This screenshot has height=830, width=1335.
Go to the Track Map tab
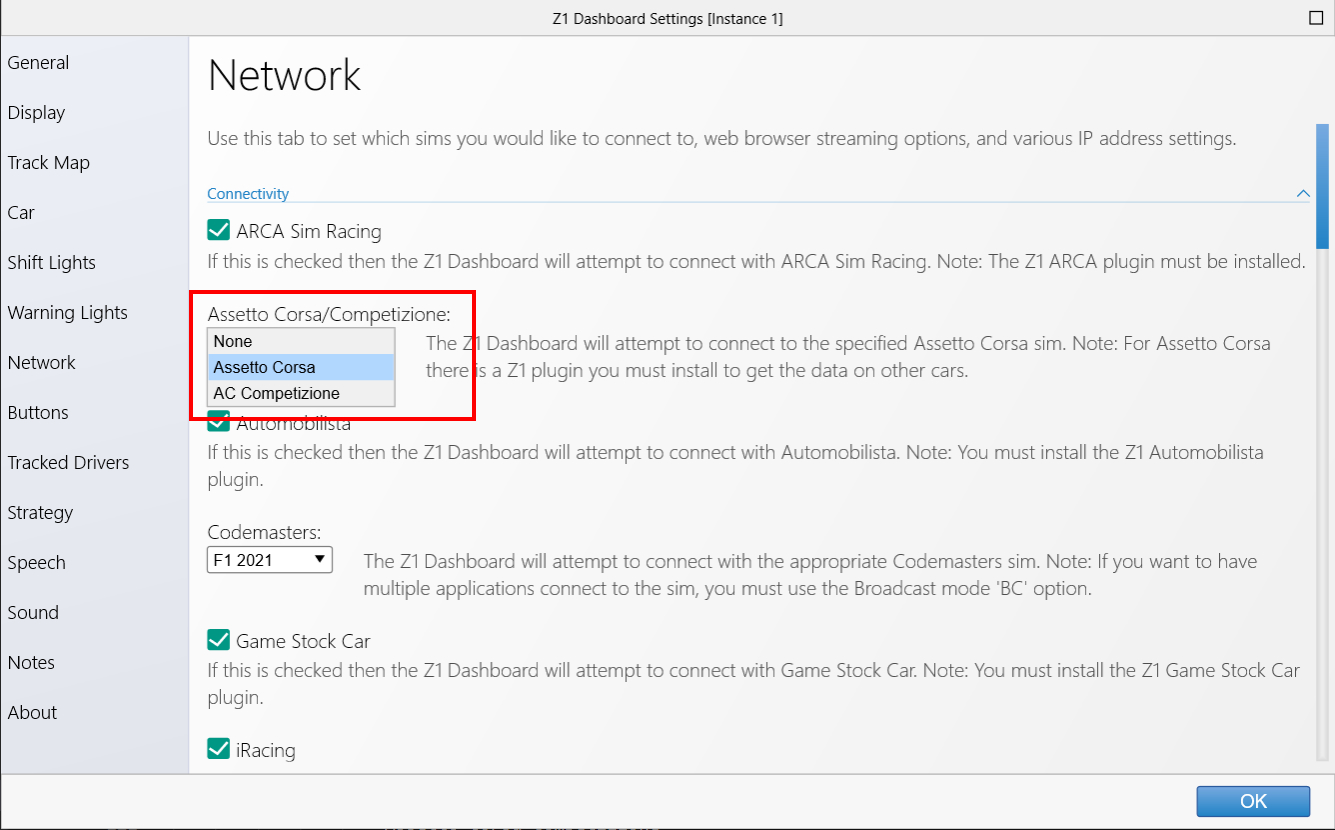(x=49, y=163)
